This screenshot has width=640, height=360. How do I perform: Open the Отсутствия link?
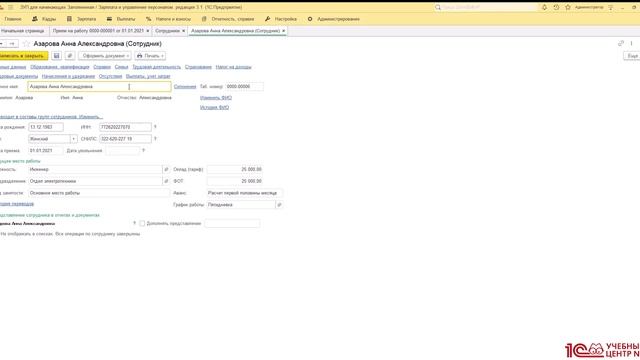[110, 76]
